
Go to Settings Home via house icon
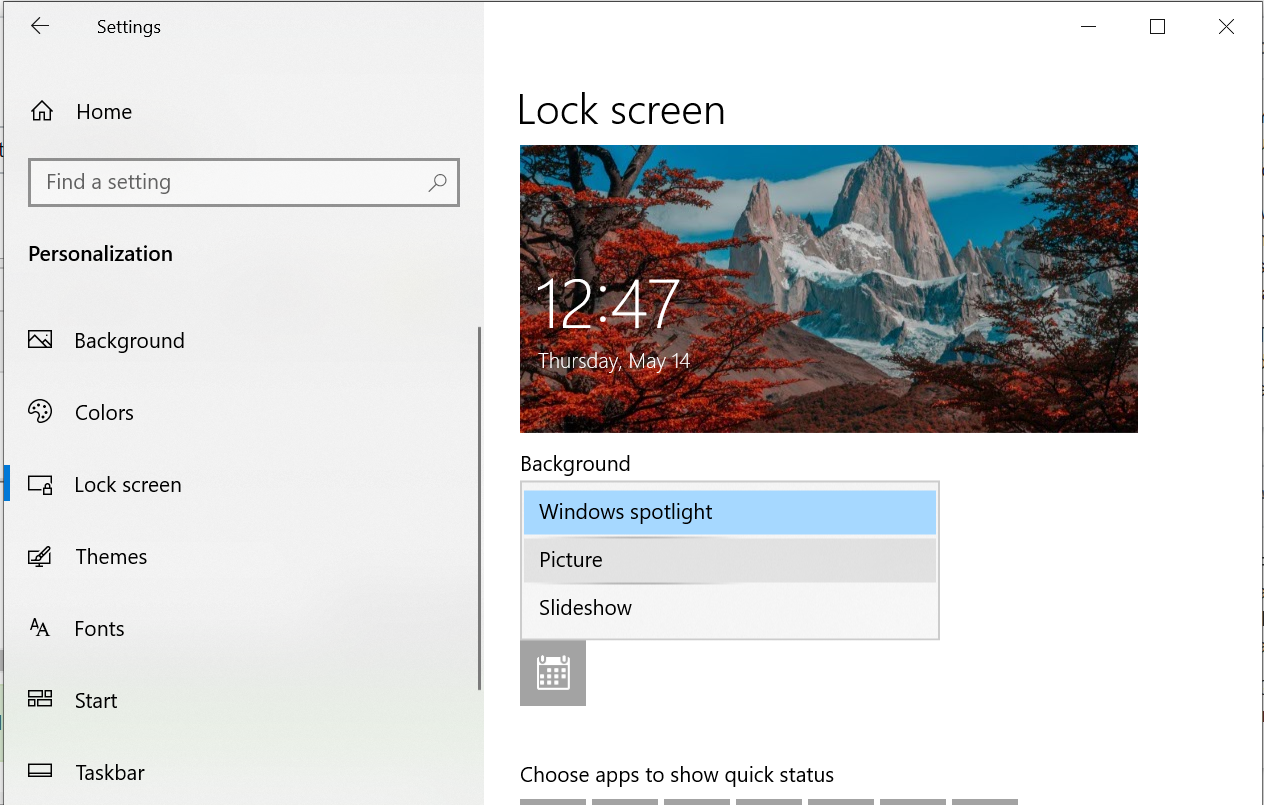pyautogui.click(x=42, y=111)
